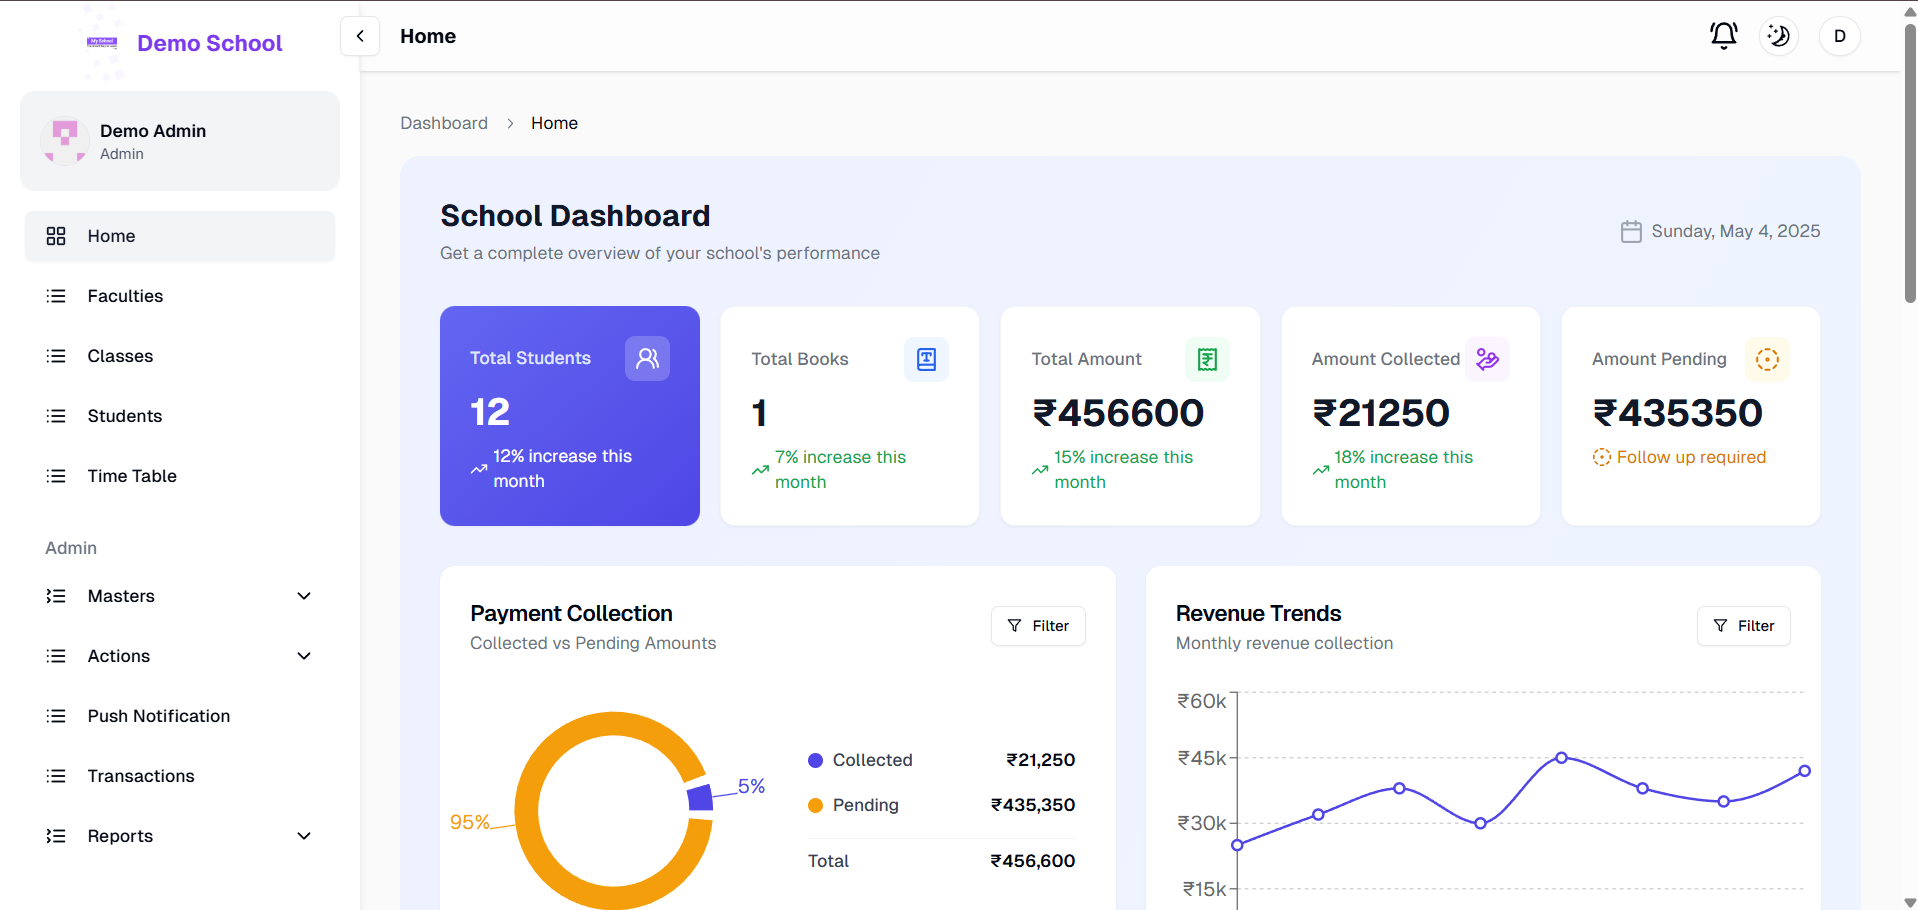
Task: Click the ₹456,600 total in legend
Action: [x=1033, y=861]
